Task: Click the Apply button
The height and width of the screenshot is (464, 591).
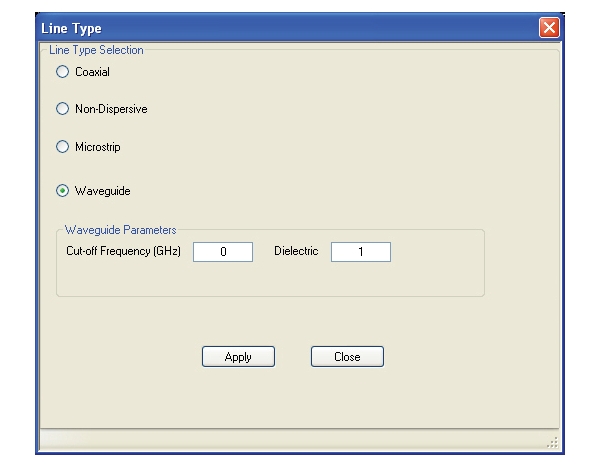Action: (238, 357)
